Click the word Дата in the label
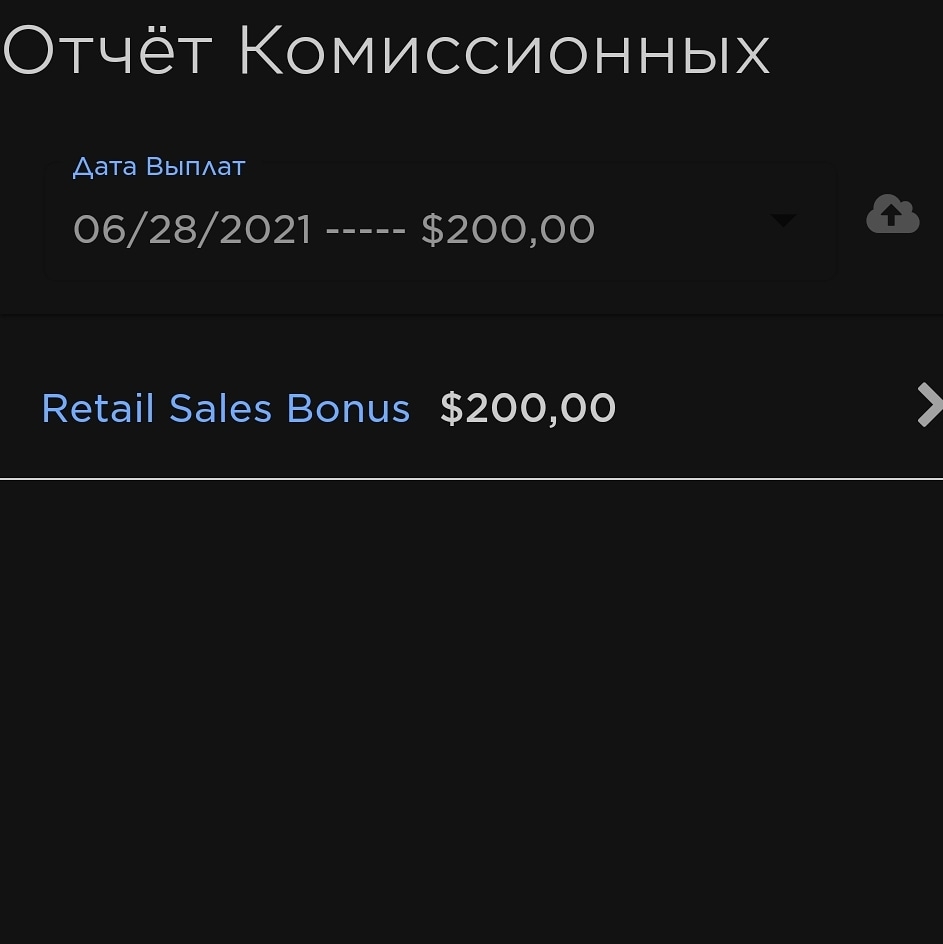Viewport: 943px width, 944px height. (104, 166)
